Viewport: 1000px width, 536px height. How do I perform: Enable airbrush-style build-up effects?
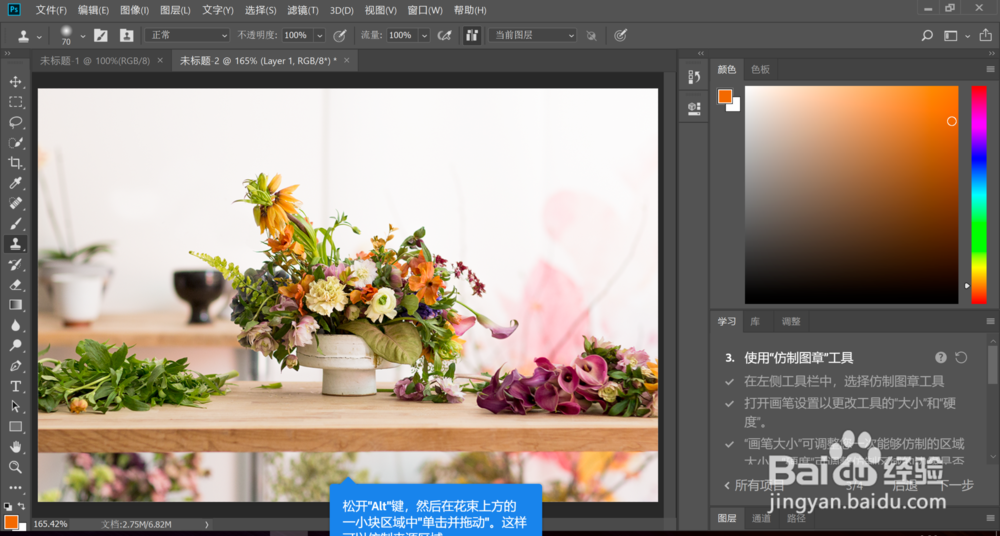445,36
